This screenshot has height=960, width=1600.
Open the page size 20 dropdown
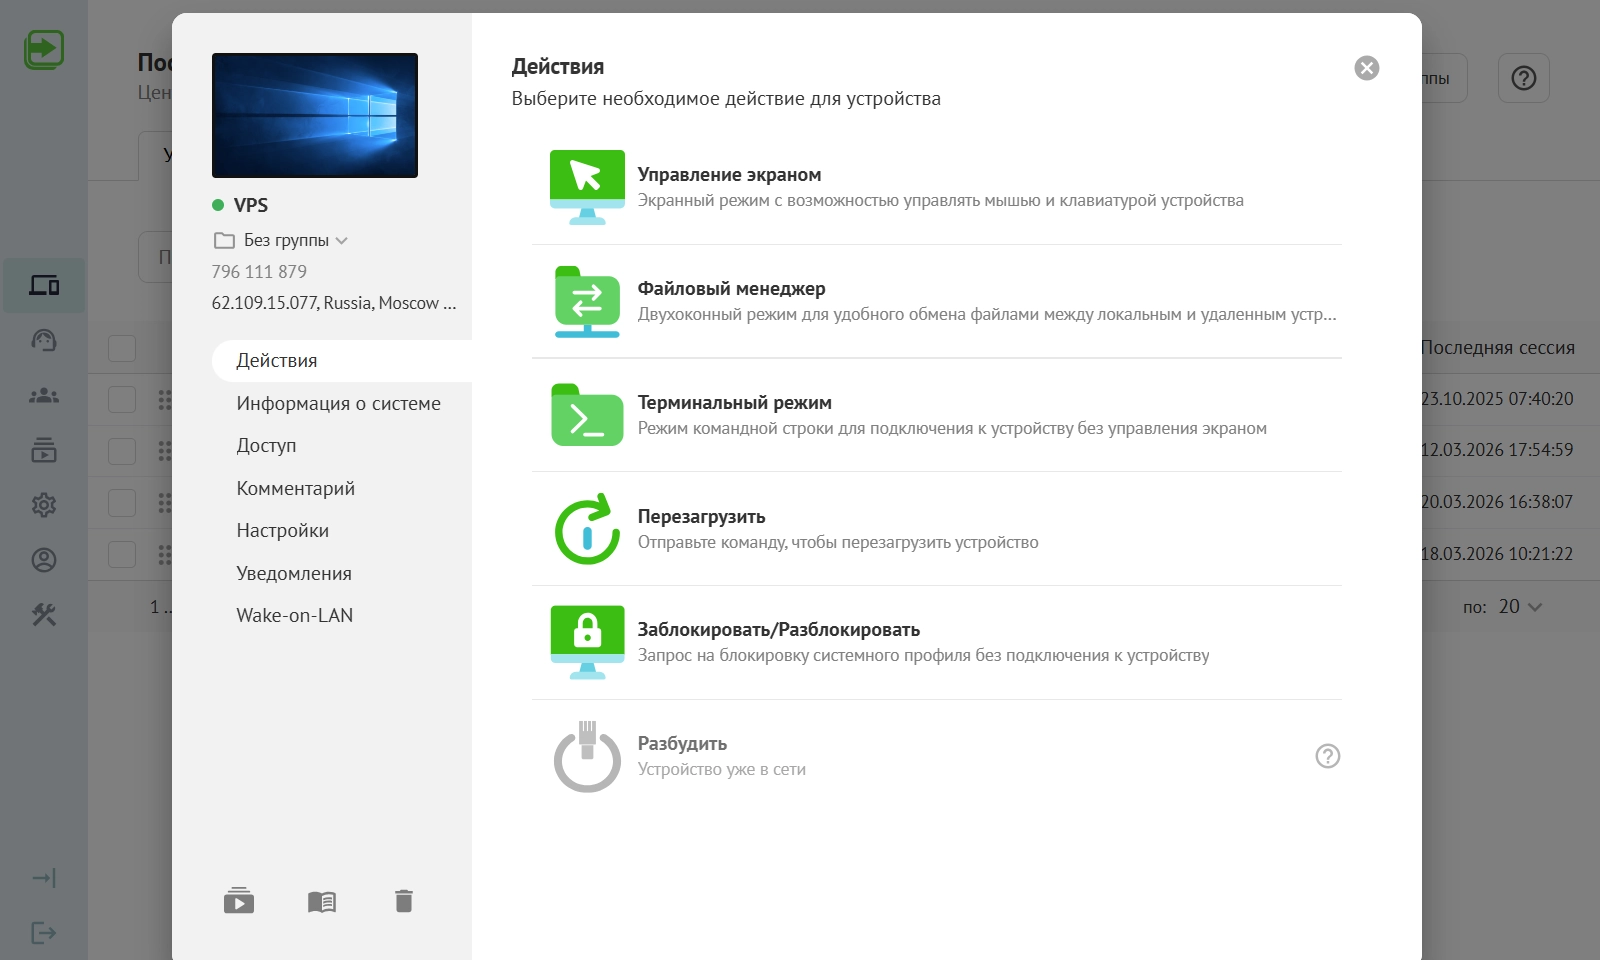click(x=1519, y=607)
